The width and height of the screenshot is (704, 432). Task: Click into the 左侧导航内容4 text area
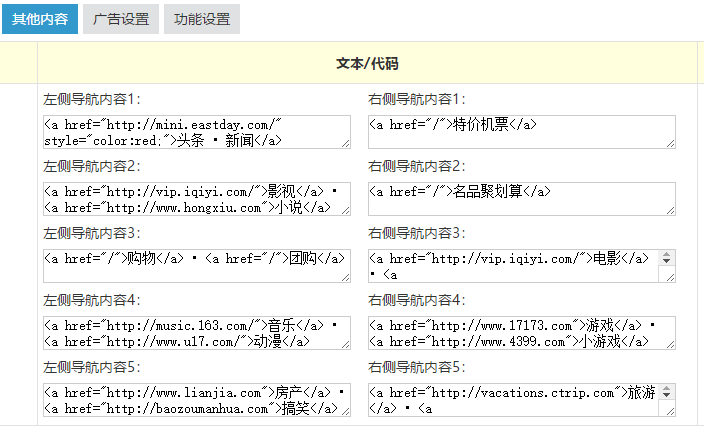click(x=196, y=333)
